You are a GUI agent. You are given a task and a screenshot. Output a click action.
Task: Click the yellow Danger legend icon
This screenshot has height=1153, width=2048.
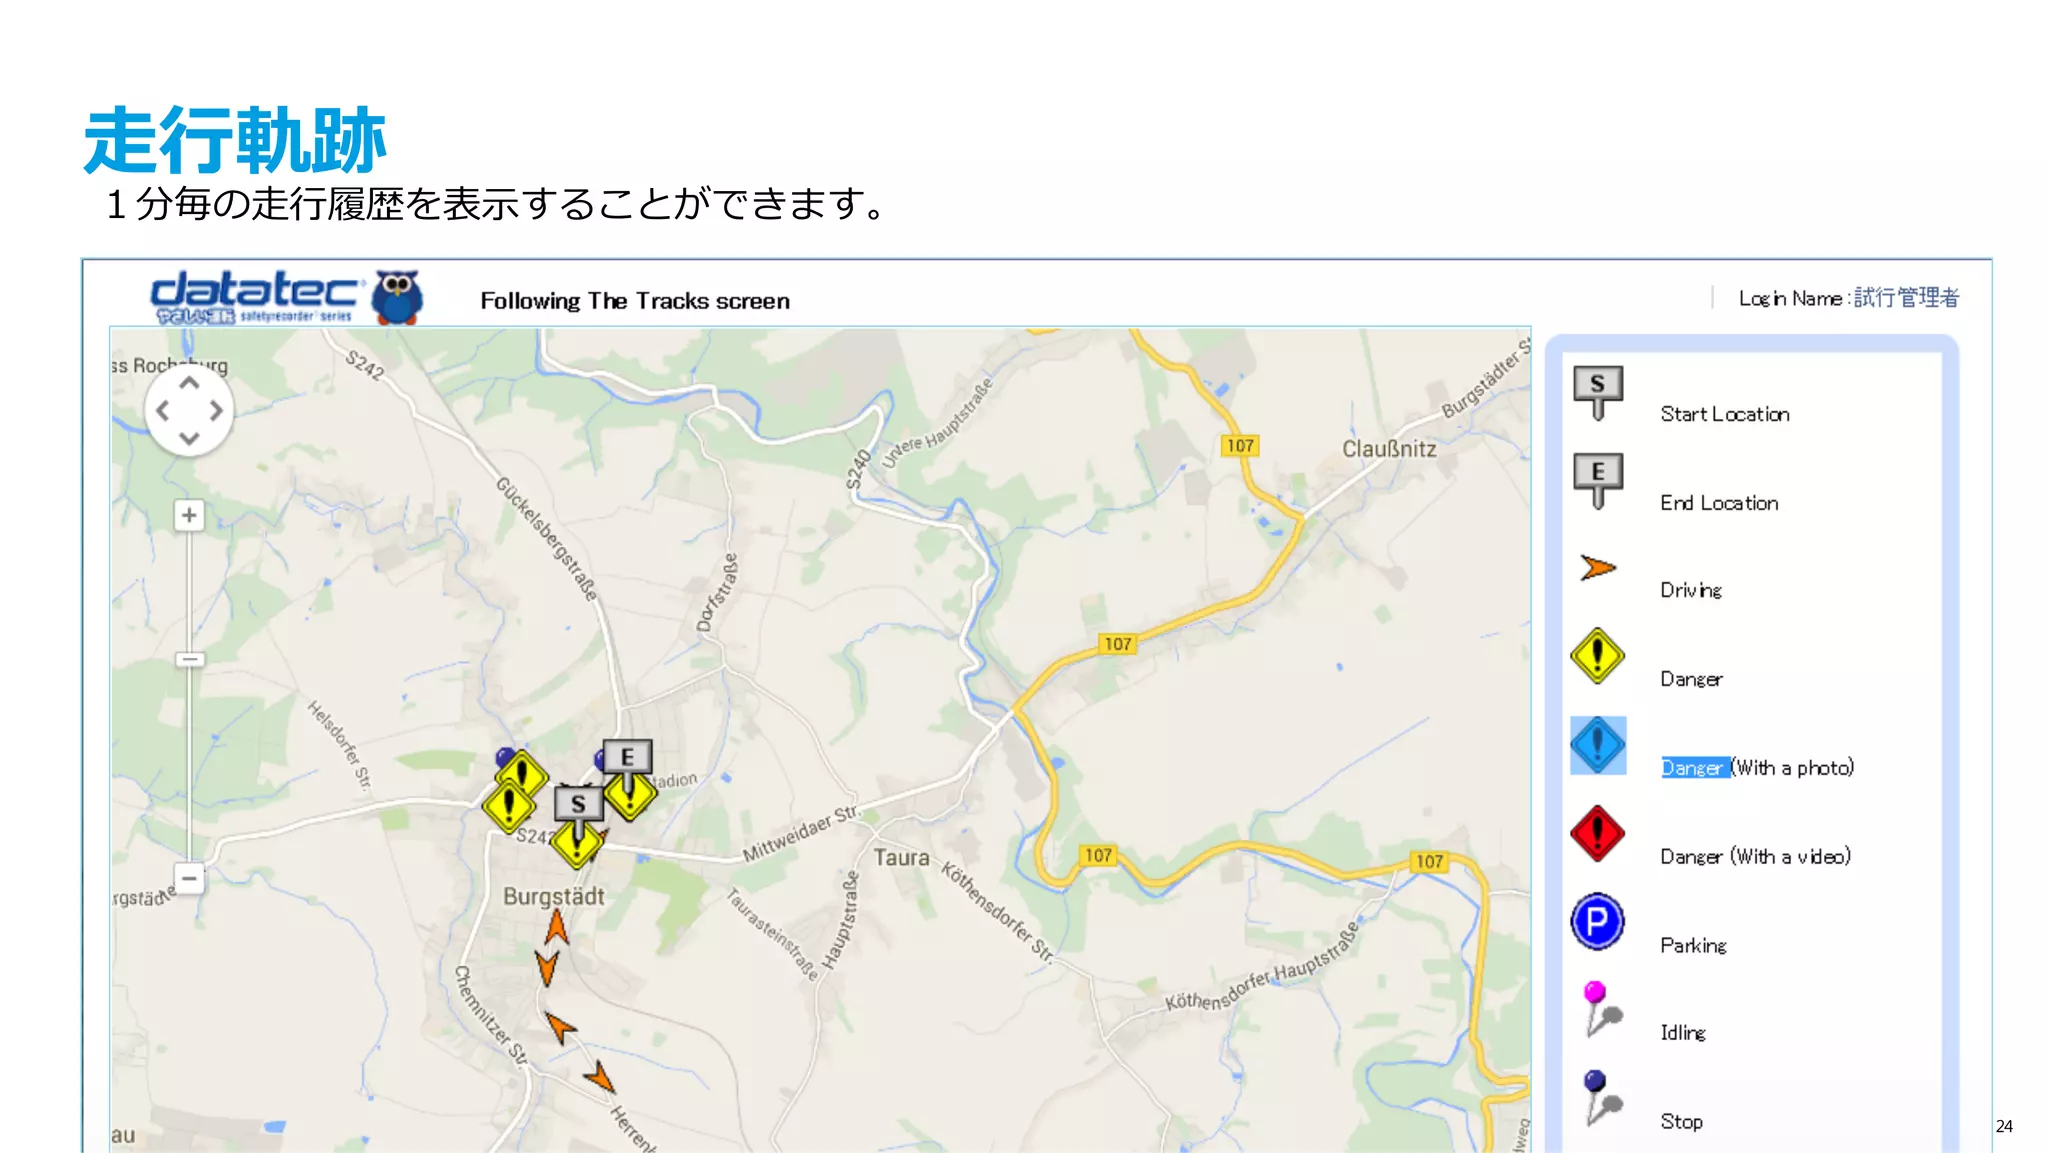[1597, 656]
